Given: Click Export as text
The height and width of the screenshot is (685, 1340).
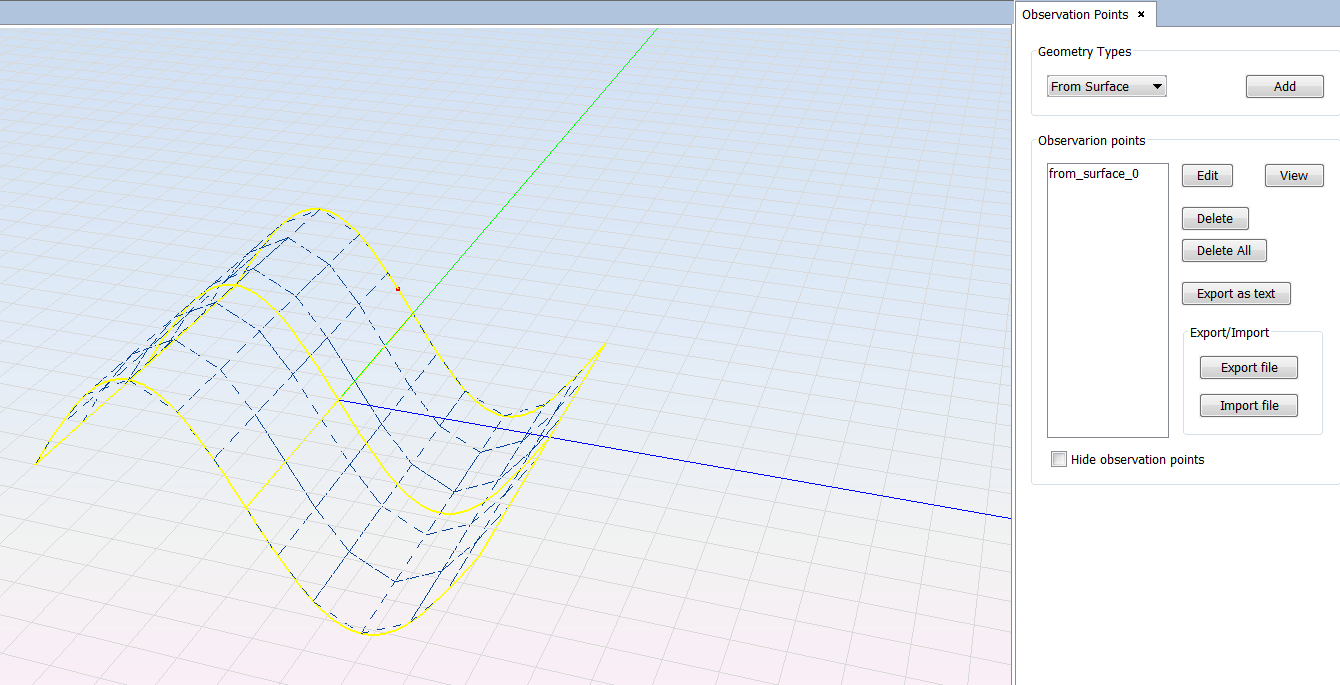Looking at the screenshot, I should tap(1235, 294).
